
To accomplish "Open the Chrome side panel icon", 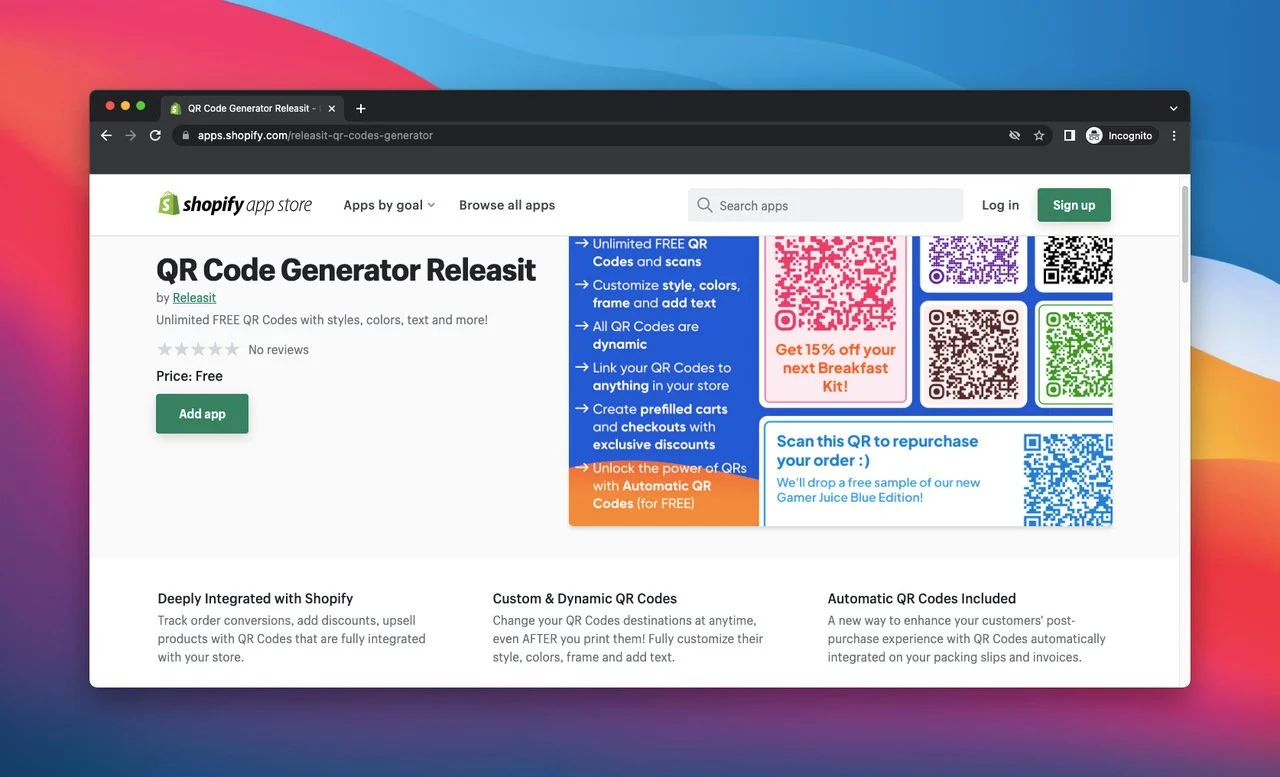I will [1069, 135].
